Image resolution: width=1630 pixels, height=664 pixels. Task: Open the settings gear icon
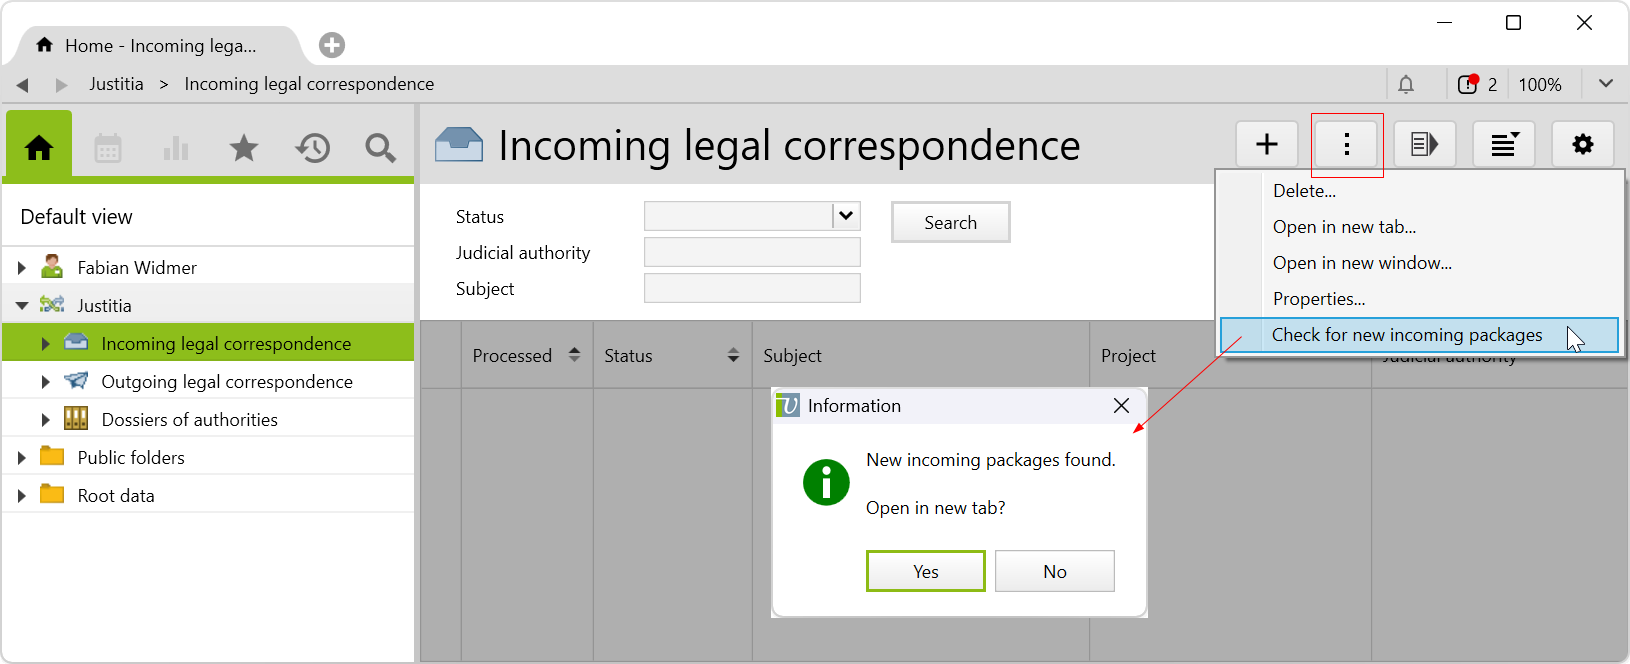click(x=1582, y=145)
